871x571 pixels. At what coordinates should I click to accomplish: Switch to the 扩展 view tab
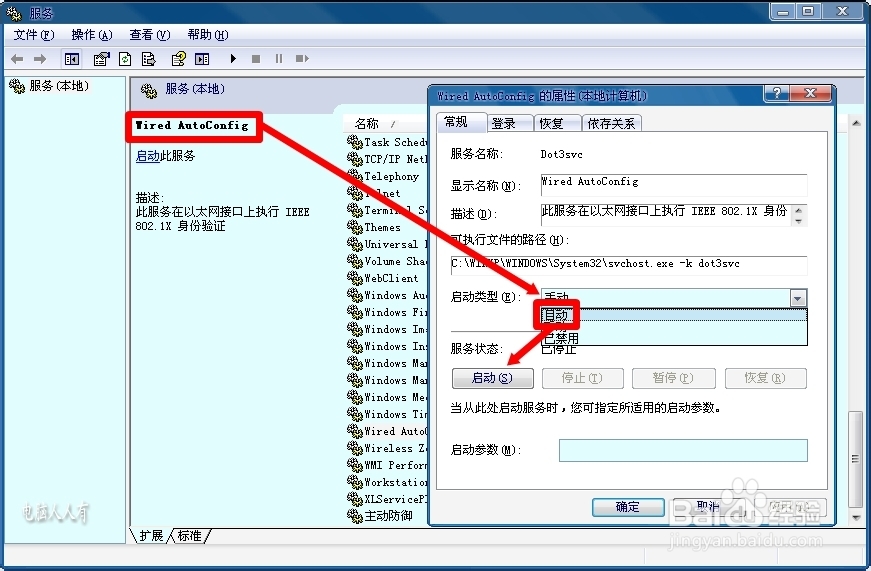tap(151, 535)
